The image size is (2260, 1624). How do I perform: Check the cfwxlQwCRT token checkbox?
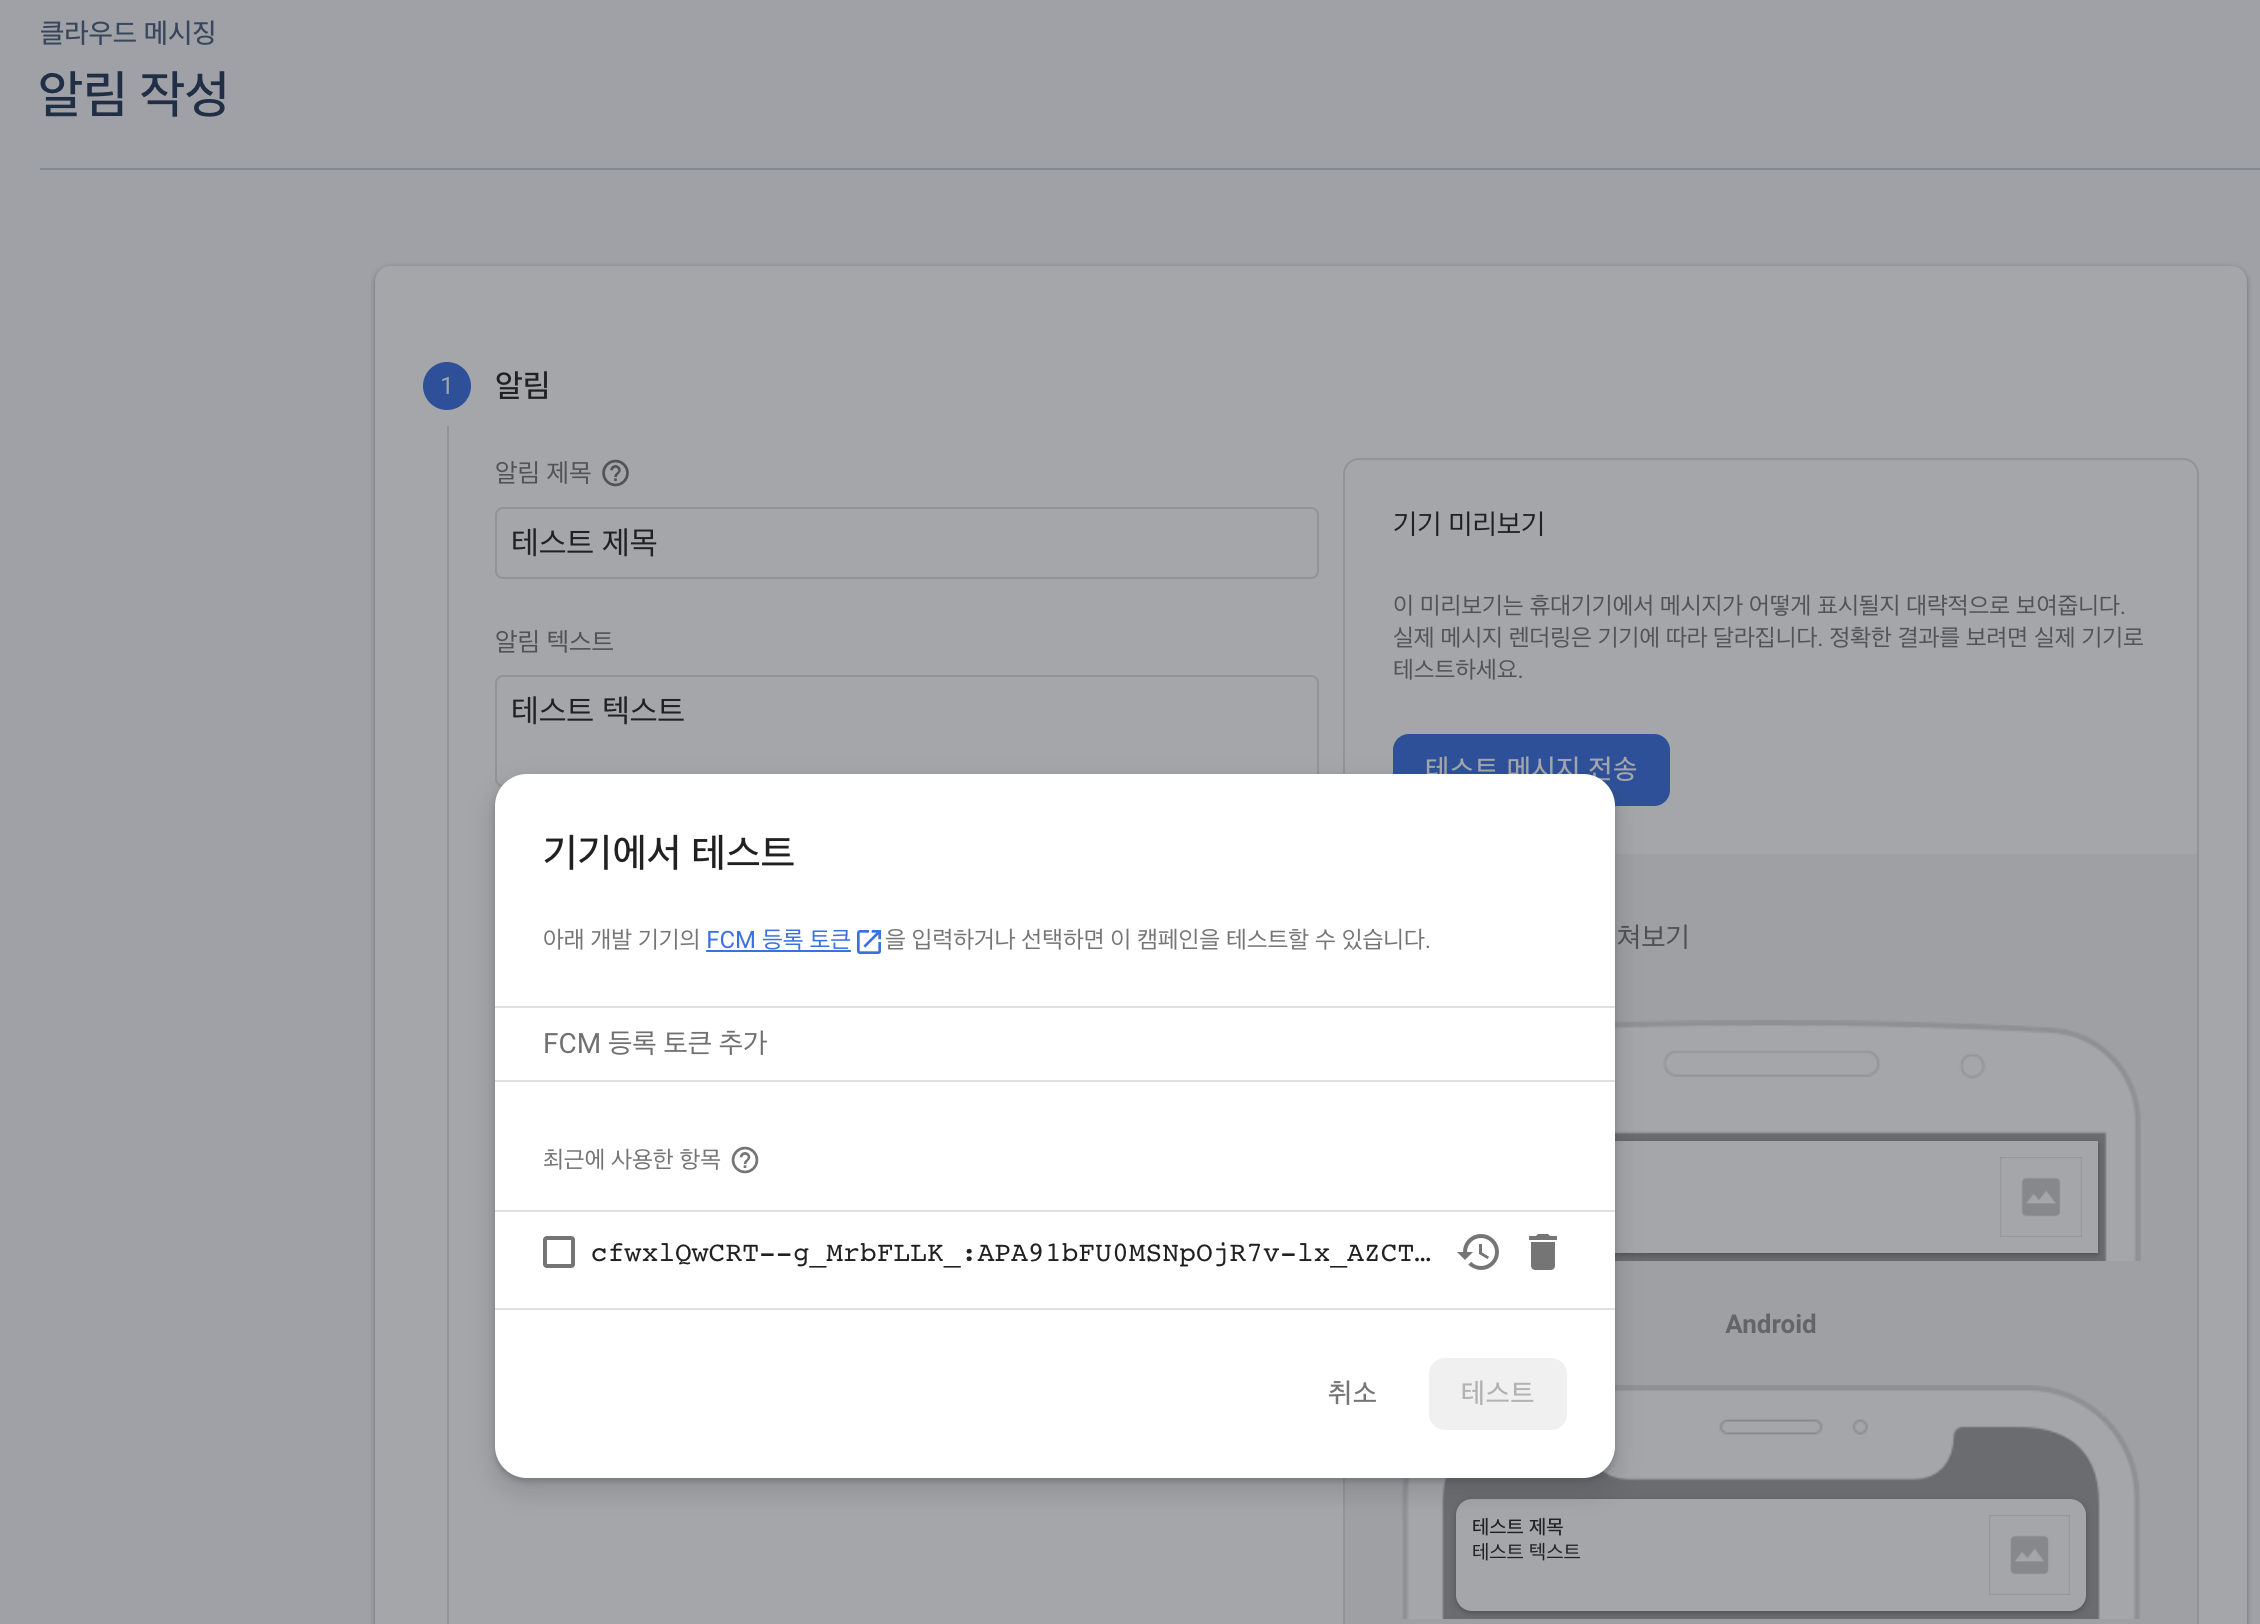(558, 1252)
